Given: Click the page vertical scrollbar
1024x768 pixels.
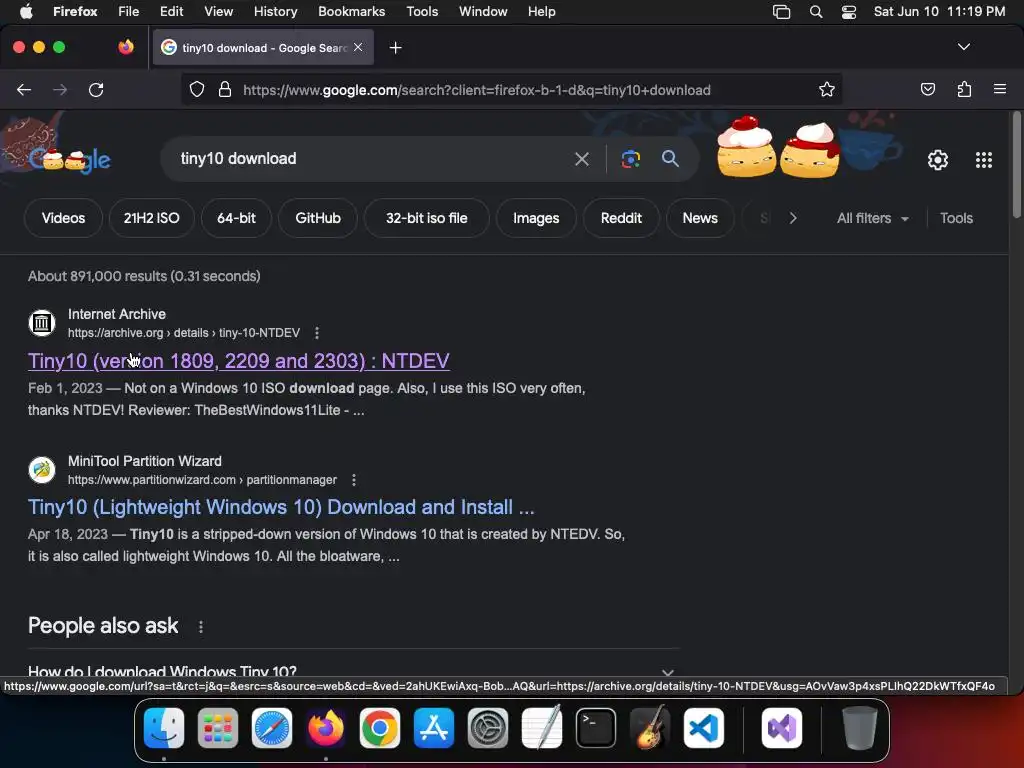Looking at the screenshot, I should pos(1016,165).
